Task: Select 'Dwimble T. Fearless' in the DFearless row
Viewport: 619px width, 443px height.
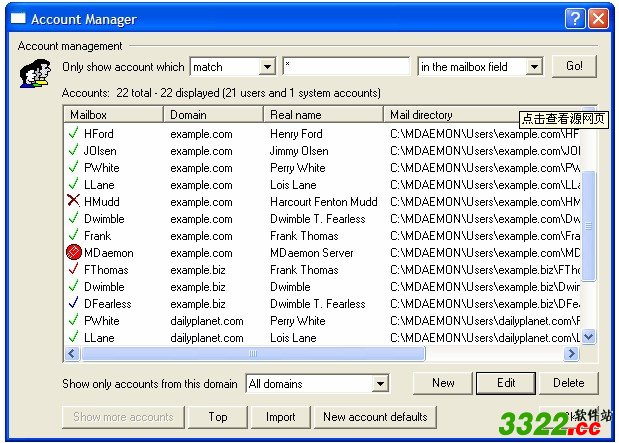Action: pyautogui.click(x=317, y=304)
